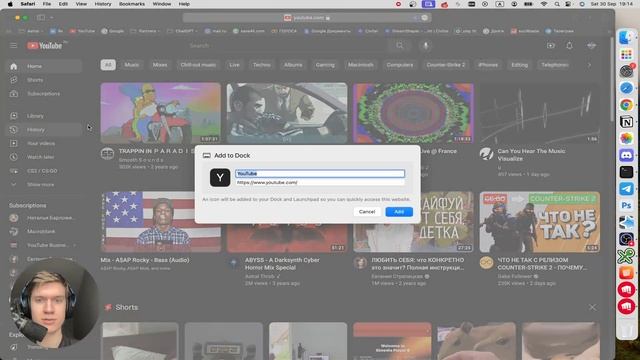Open the Counter-Strike 2 release video thumbnail
Viewport: 640px width, 360px height.
tap(540, 222)
